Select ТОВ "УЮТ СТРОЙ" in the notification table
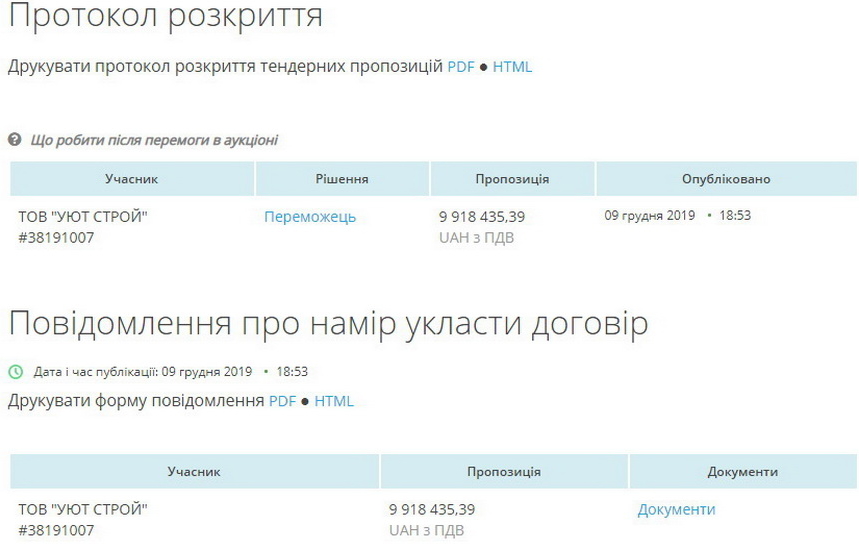The height and width of the screenshot is (550, 859). 83,510
